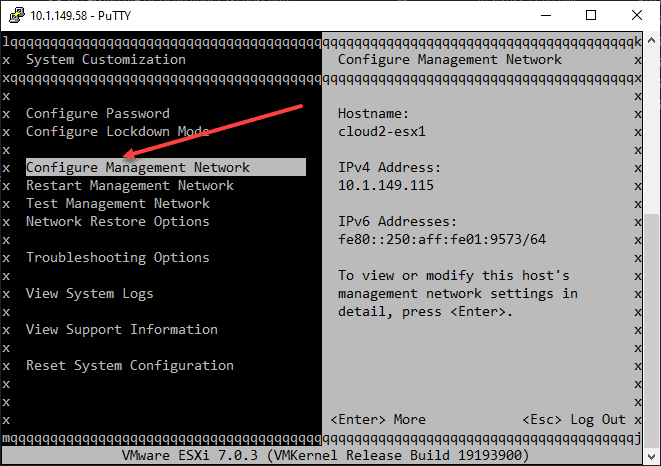Choose Reset System Configuration

coord(130,366)
